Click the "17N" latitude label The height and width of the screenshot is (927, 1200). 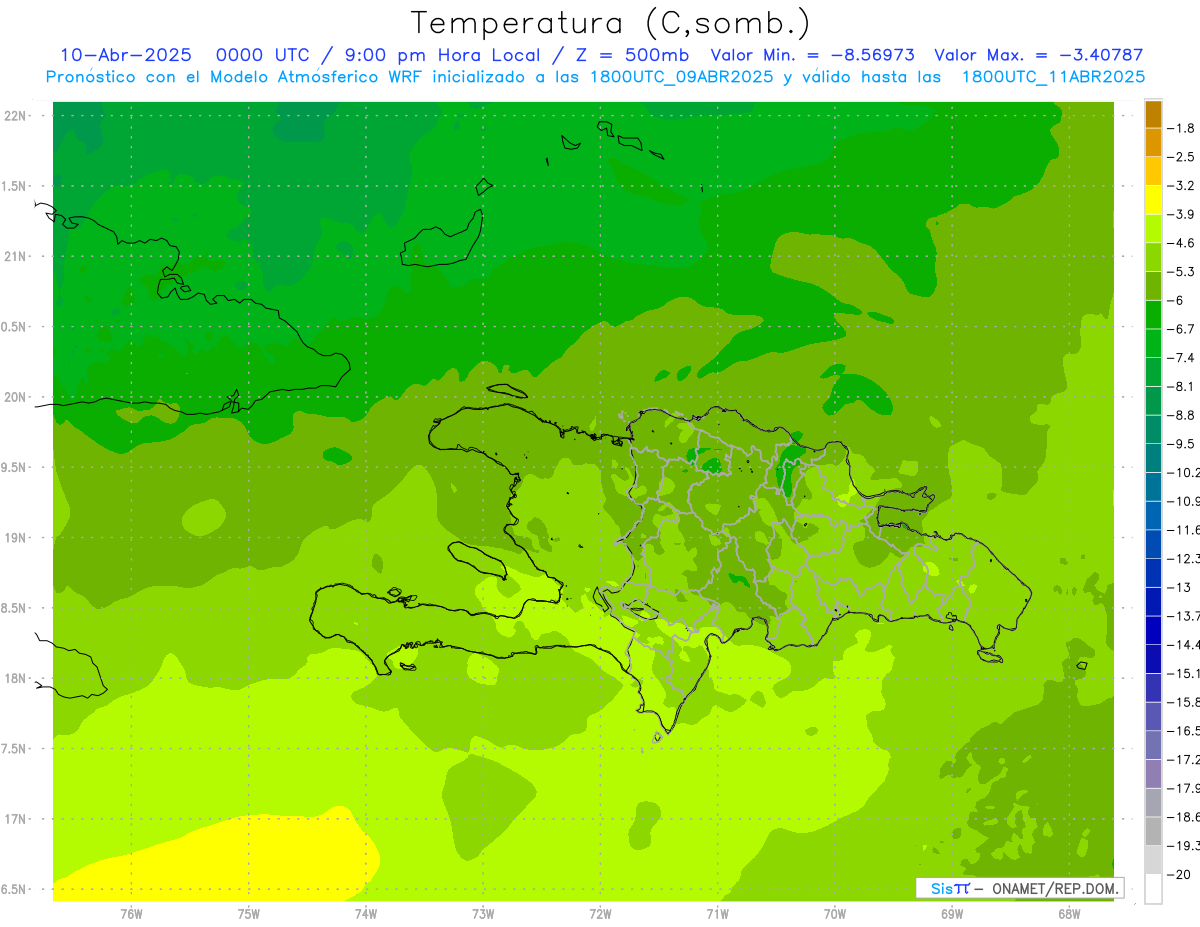click(14, 819)
